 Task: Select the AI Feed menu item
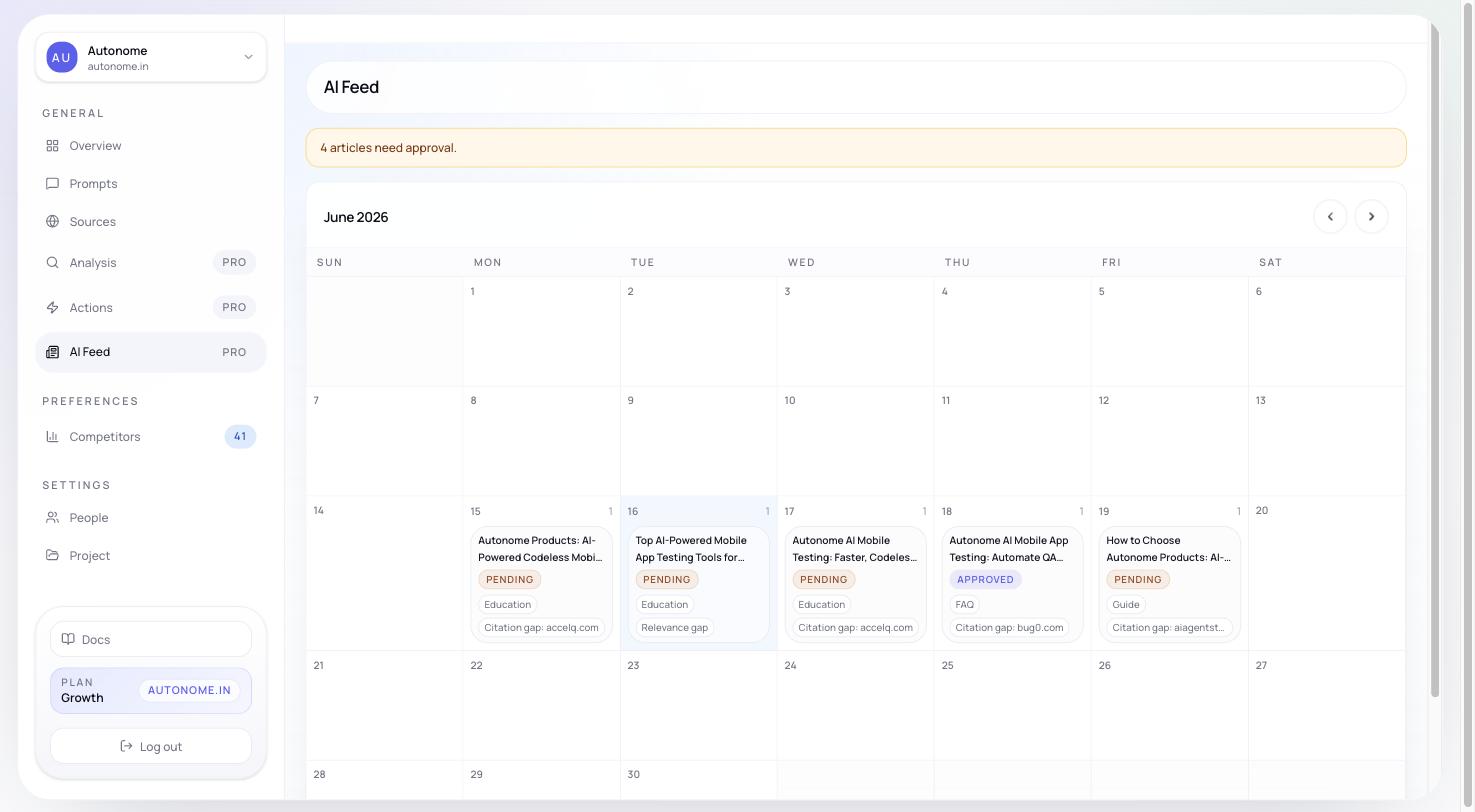[x=151, y=352]
